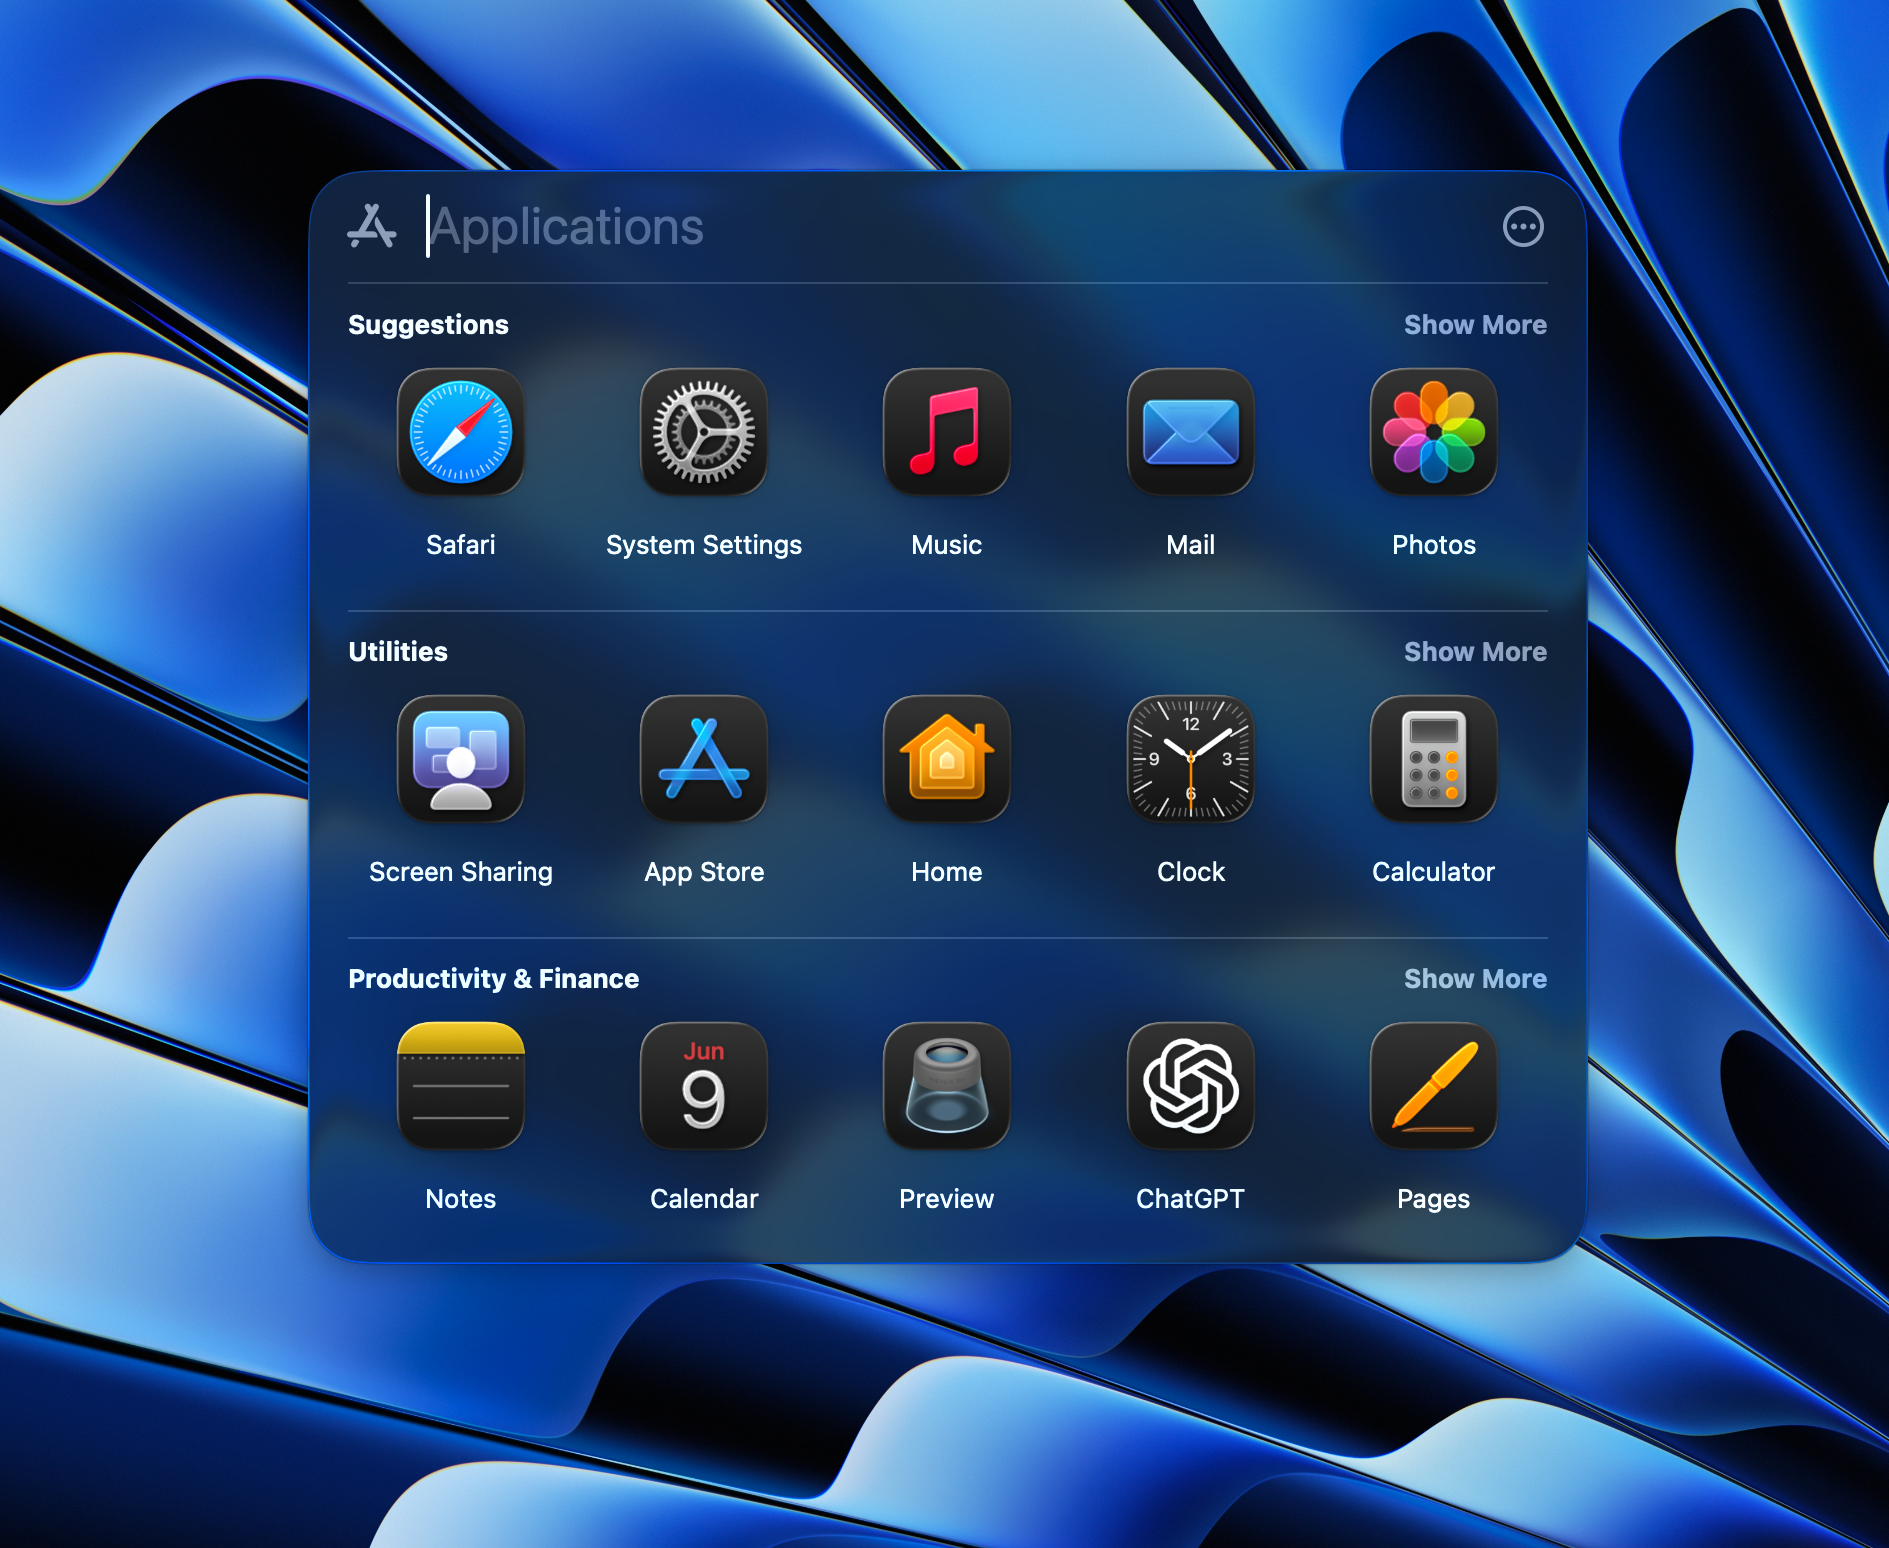1889x1548 pixels.
Task: Open the Clock app
Action: [x=1191, y=759]
